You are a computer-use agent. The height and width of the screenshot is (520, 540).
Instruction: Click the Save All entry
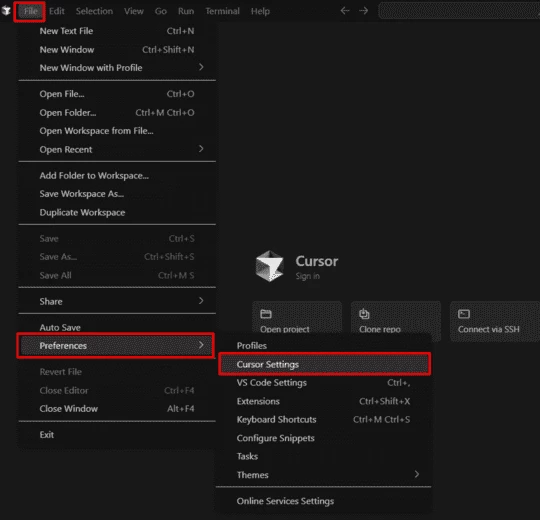(x=117, y=275)
